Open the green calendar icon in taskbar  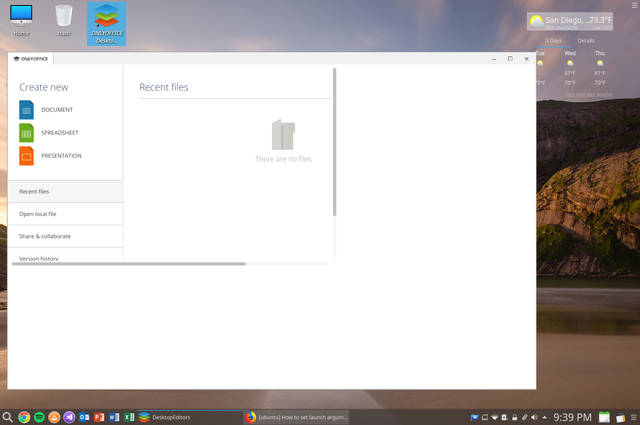604,417
